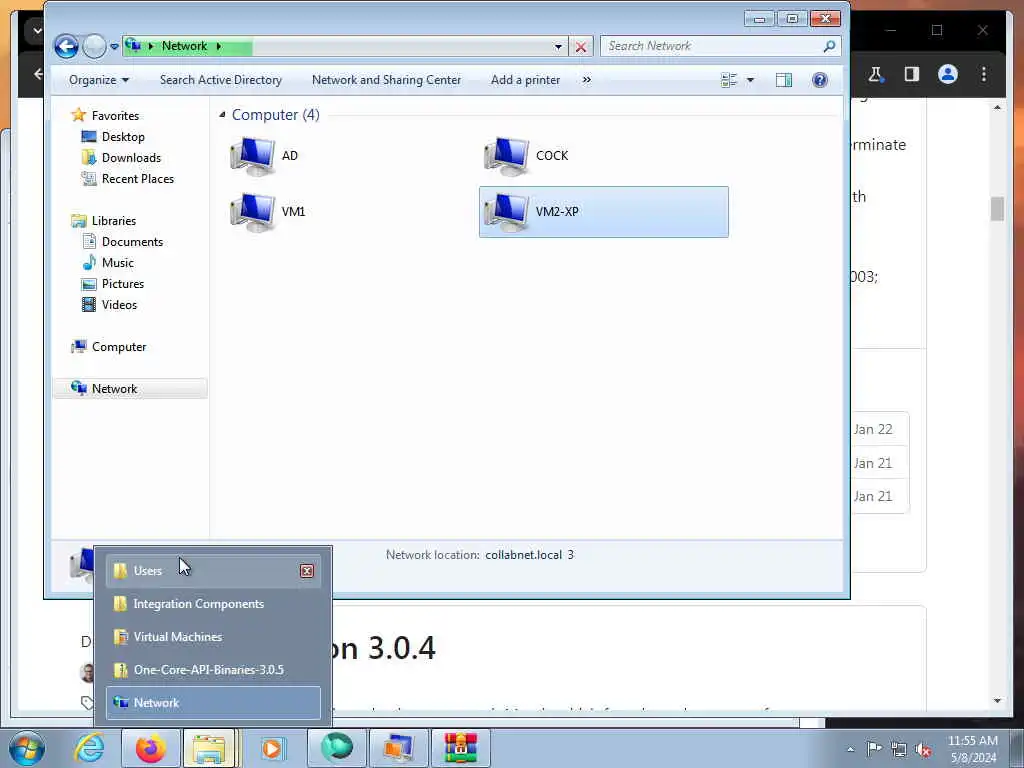Screen dimensions: 1024x768
Task: Toggle browser side panel icon
Action: pyautogui.click(x=912, y=74)
